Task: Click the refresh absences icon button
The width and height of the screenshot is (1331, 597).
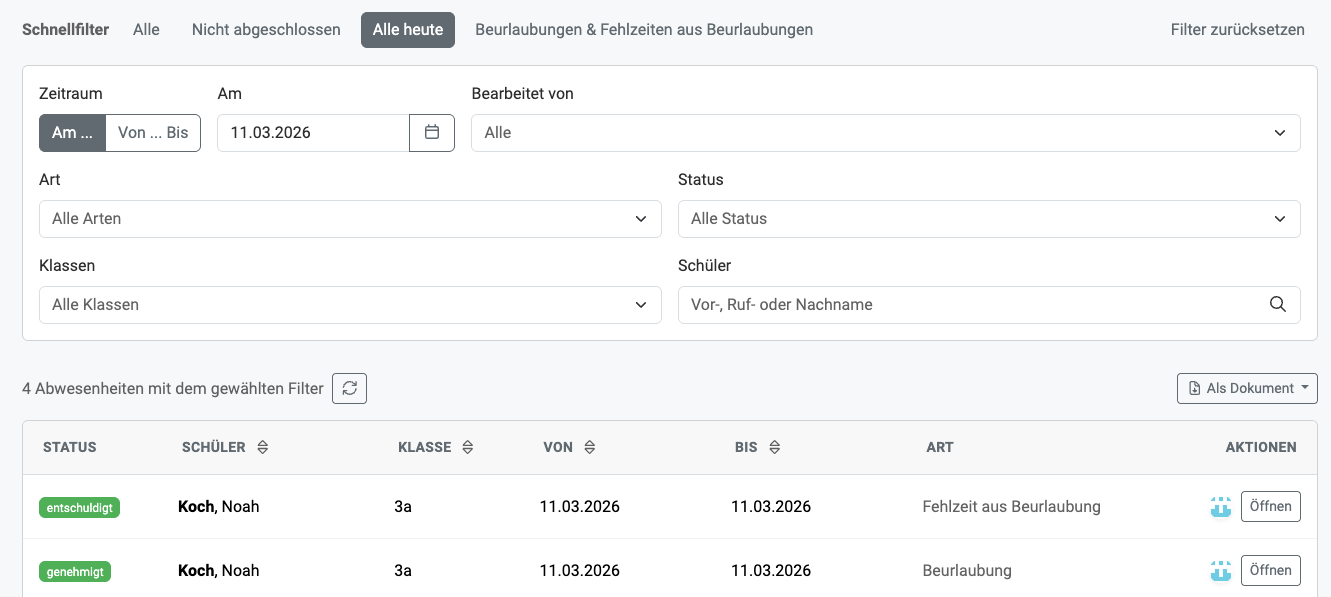Action: (x=349, y=388)
